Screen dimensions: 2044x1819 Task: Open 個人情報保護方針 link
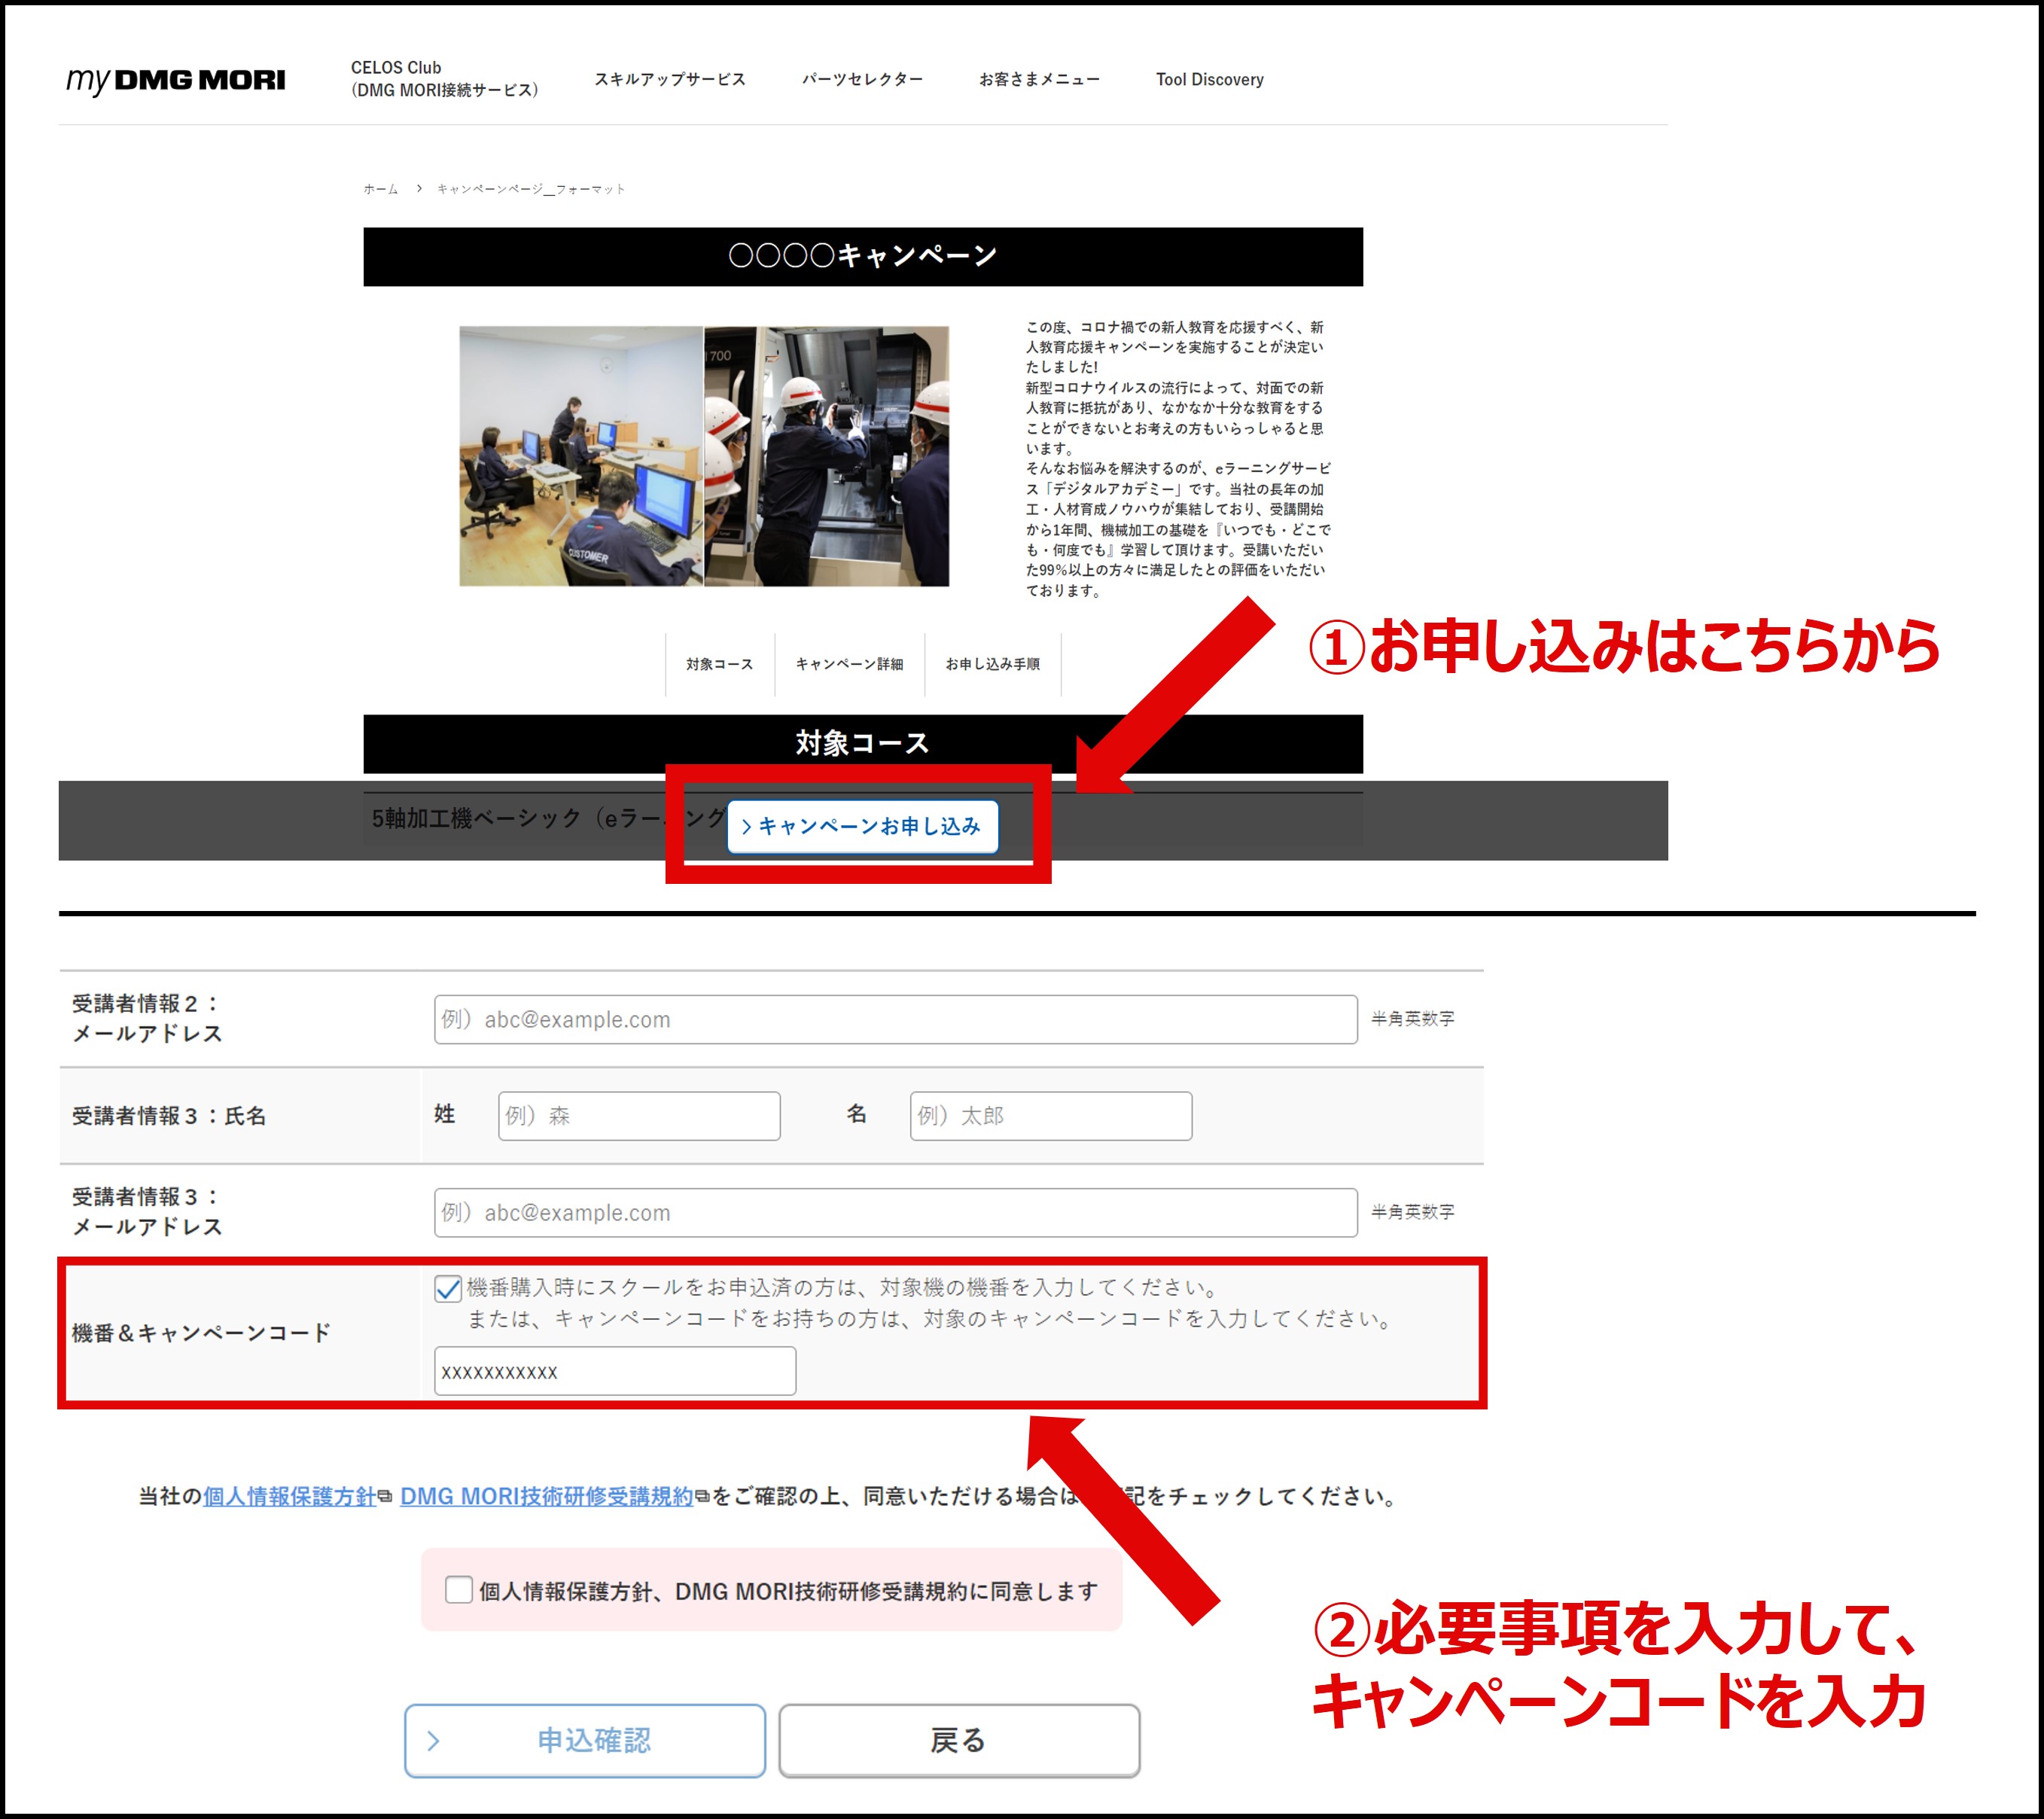coord(289,1496)
